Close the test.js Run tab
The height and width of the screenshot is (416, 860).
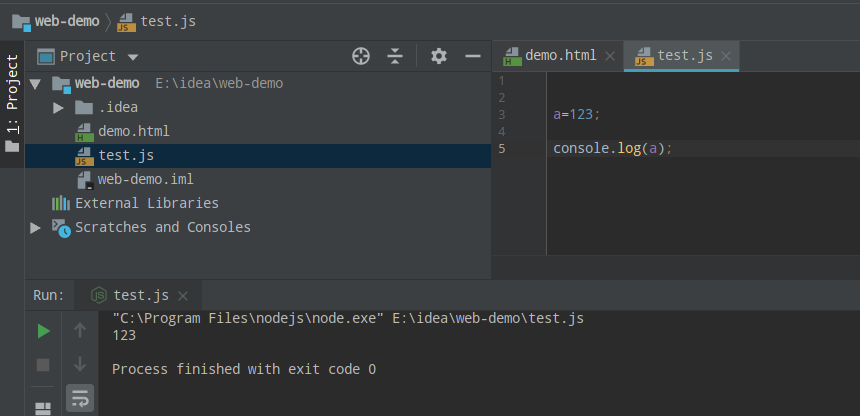(x=183, y=296)
